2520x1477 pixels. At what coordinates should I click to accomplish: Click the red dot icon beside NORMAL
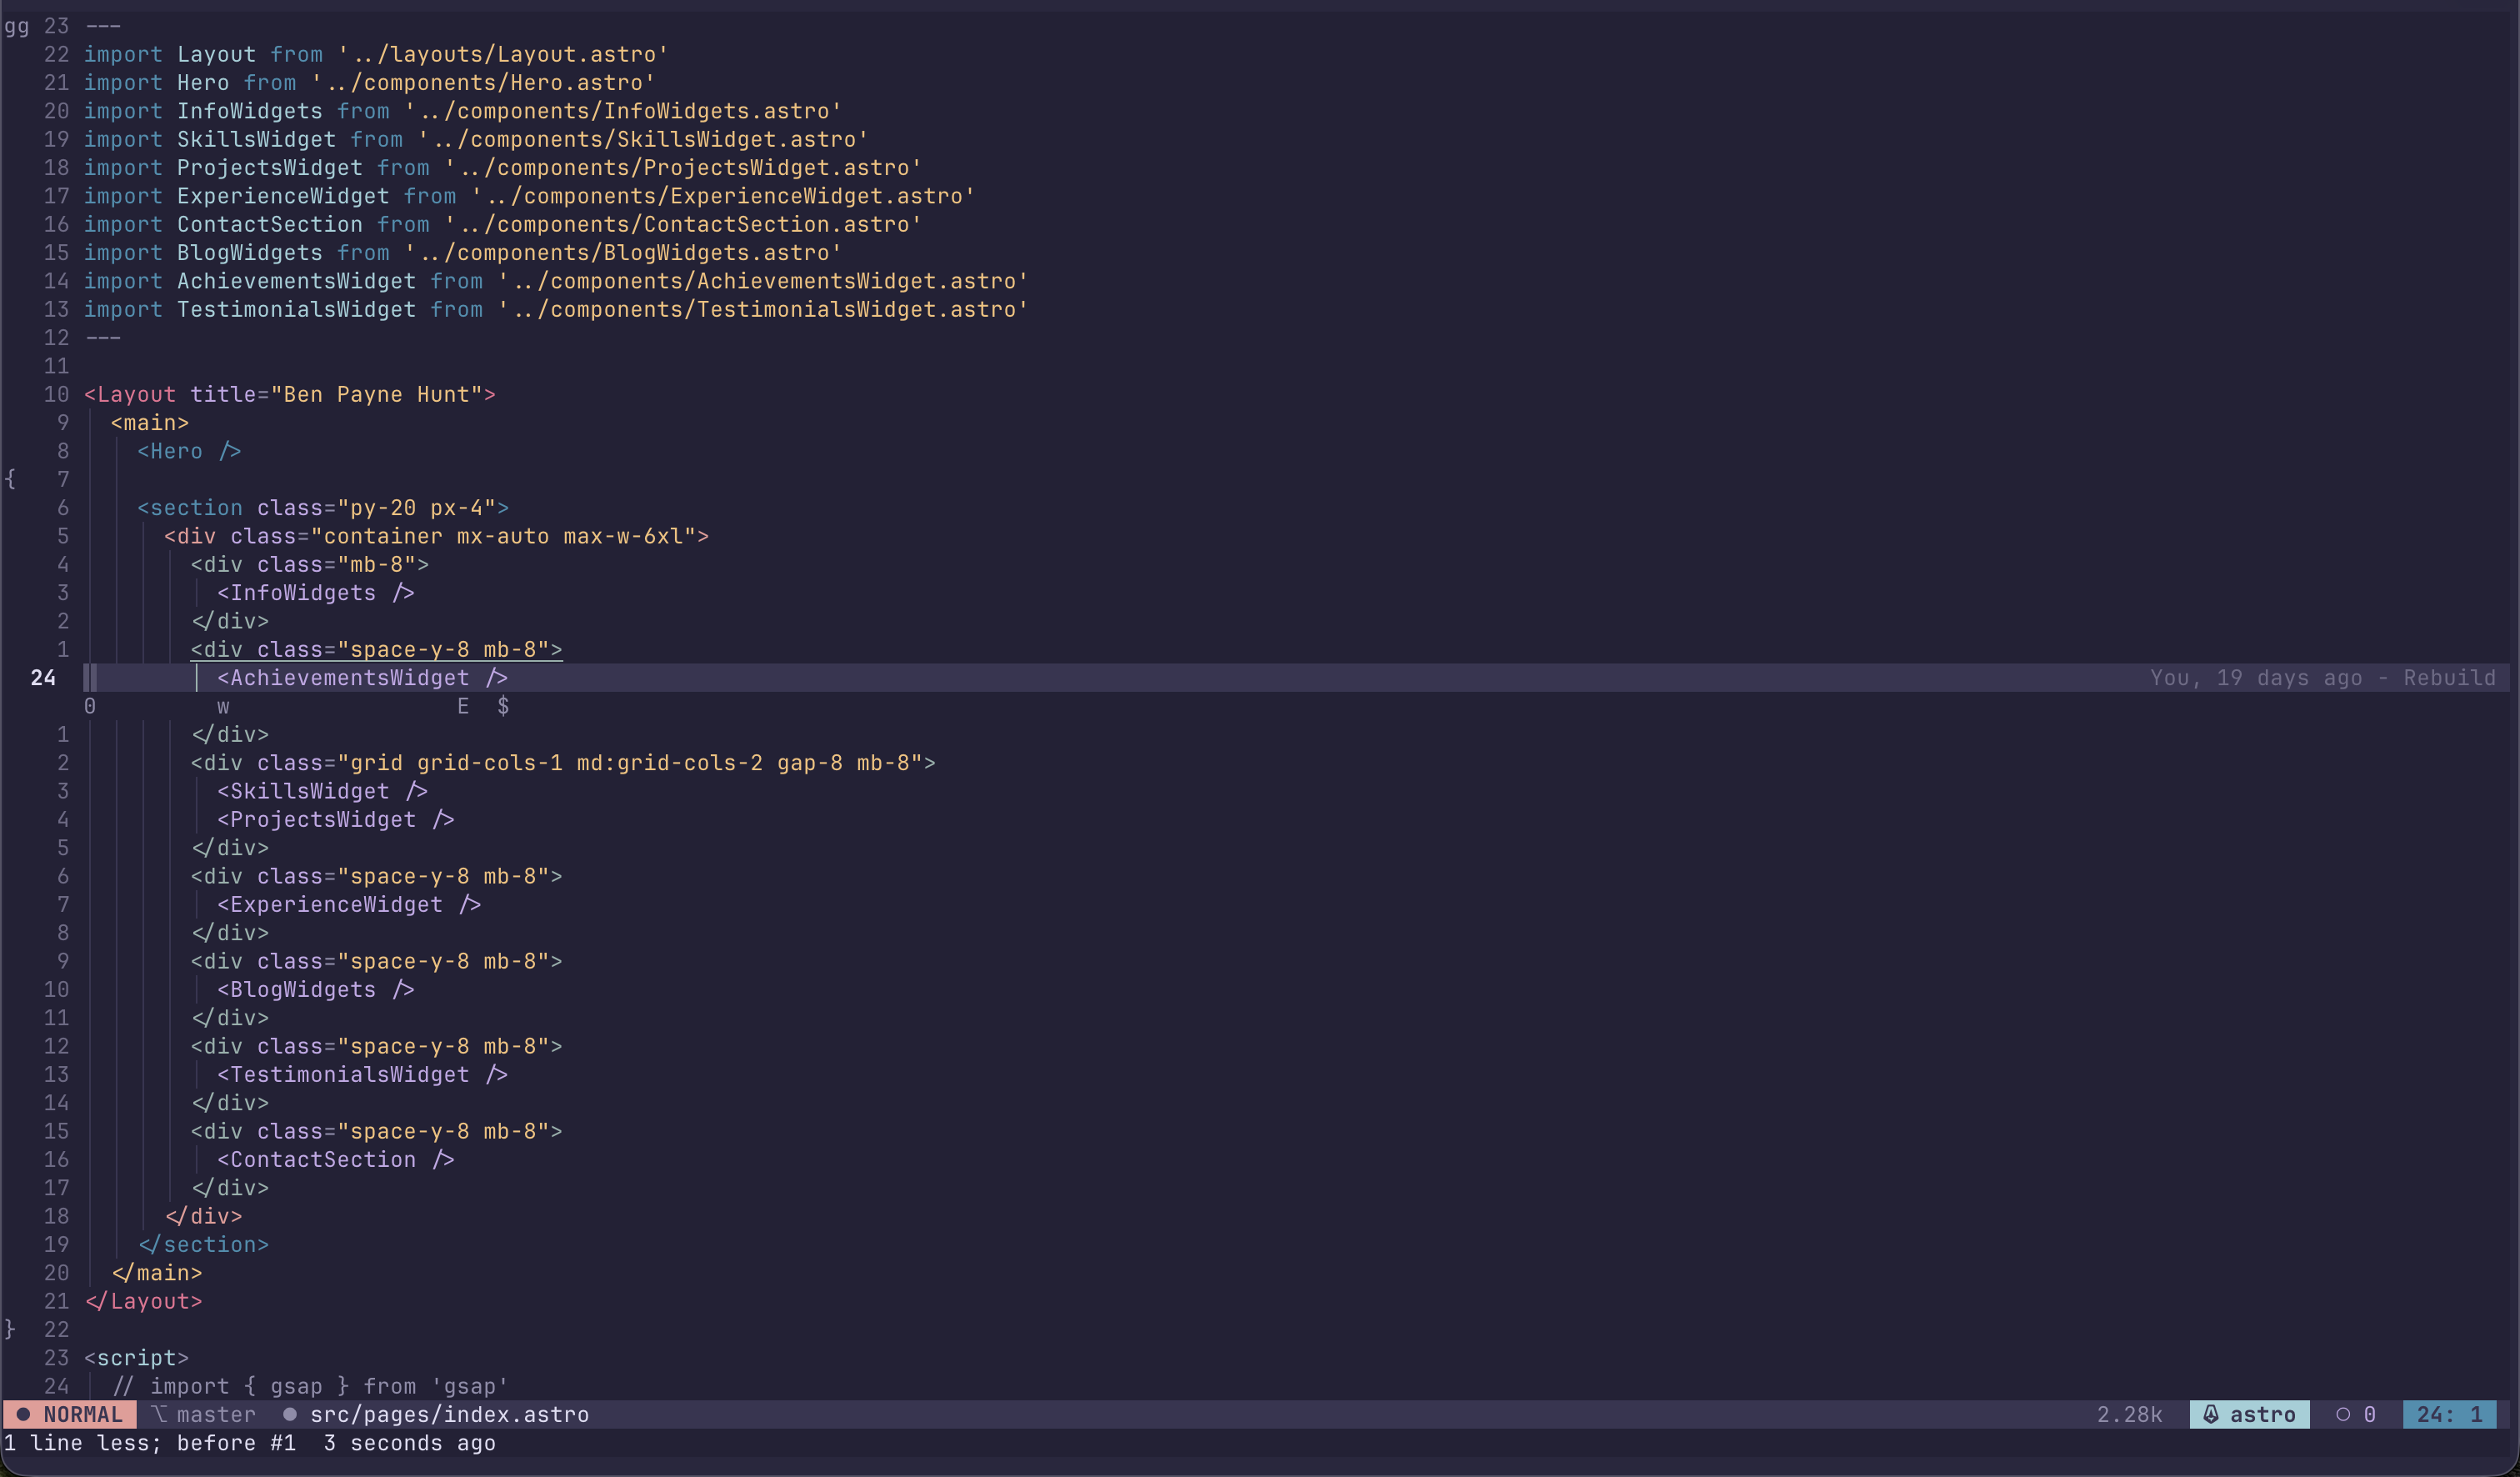tap(22, 1414)
